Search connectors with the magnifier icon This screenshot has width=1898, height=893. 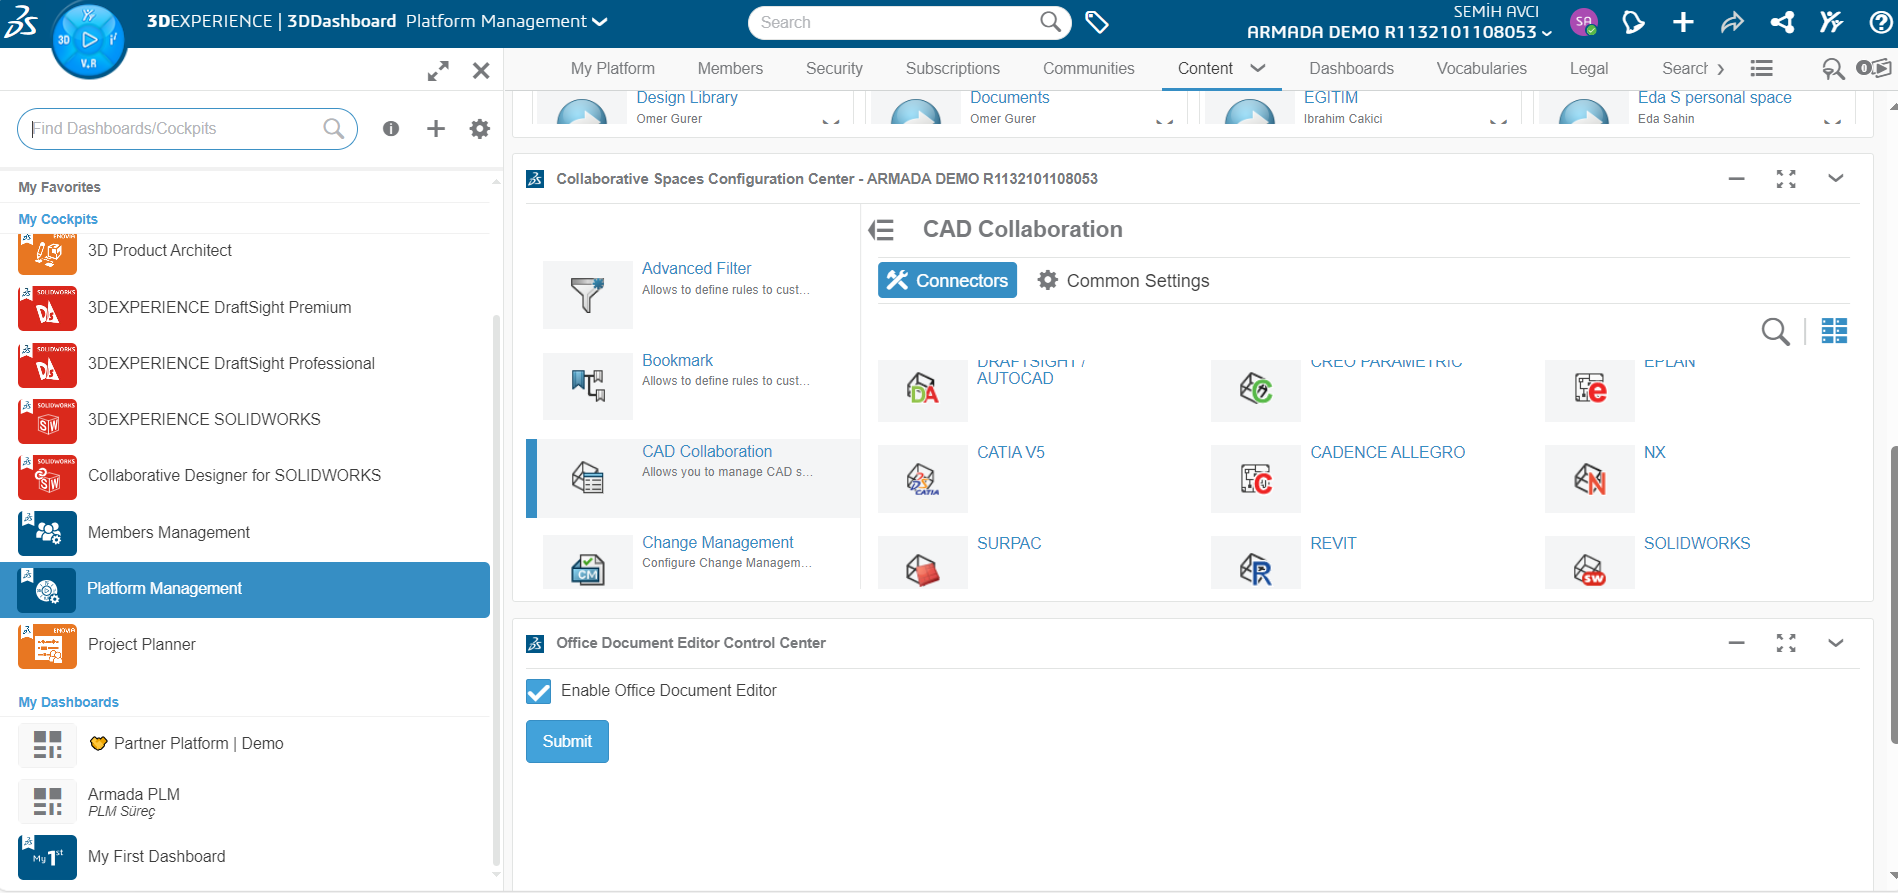tap(1775, 331)
